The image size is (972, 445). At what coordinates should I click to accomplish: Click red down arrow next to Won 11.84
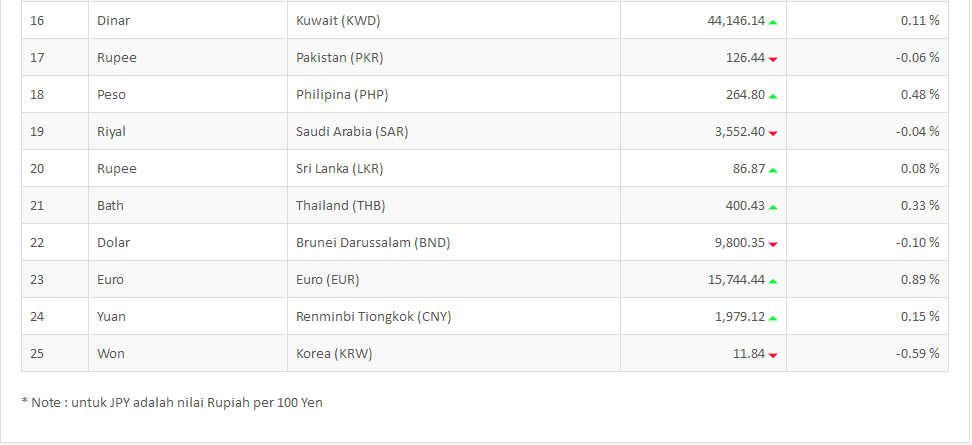click(x=773, y=355)
